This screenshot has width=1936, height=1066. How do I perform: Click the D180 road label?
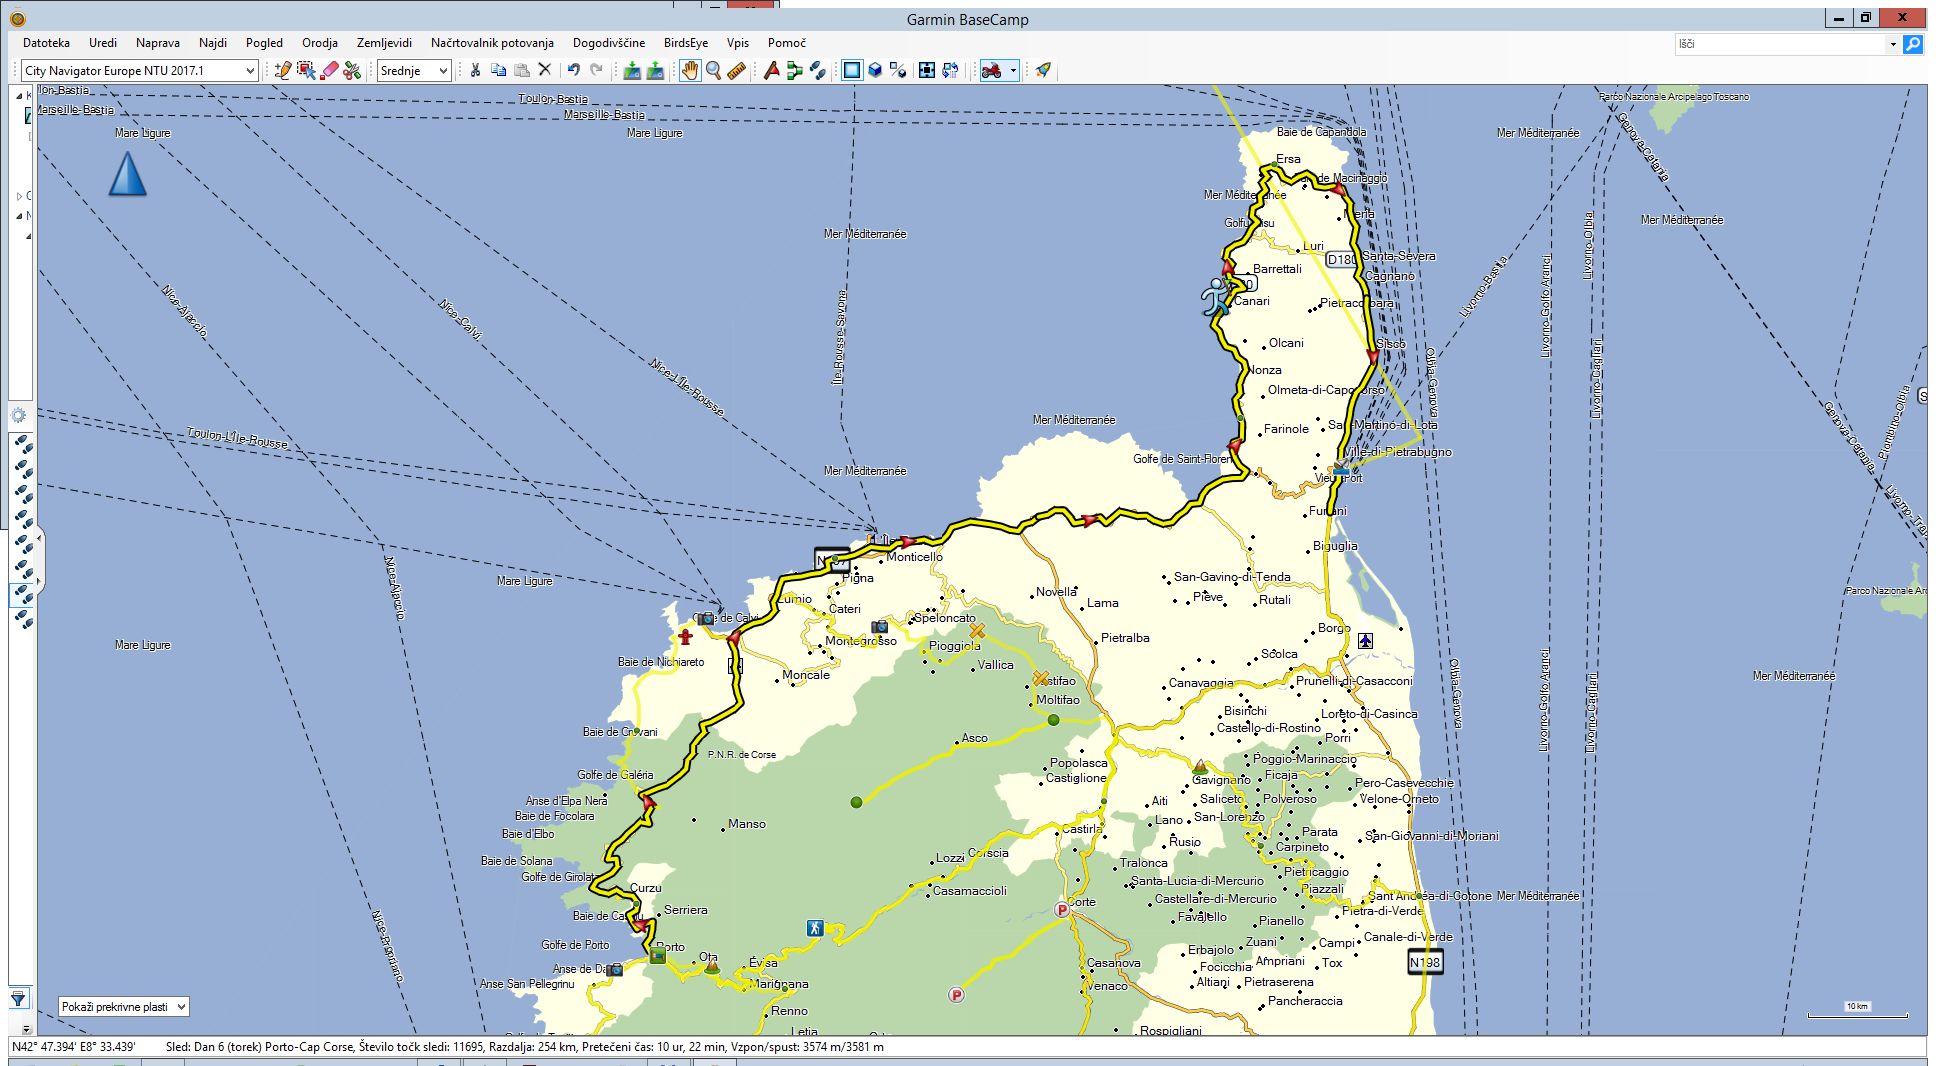tap(1341, 260)
